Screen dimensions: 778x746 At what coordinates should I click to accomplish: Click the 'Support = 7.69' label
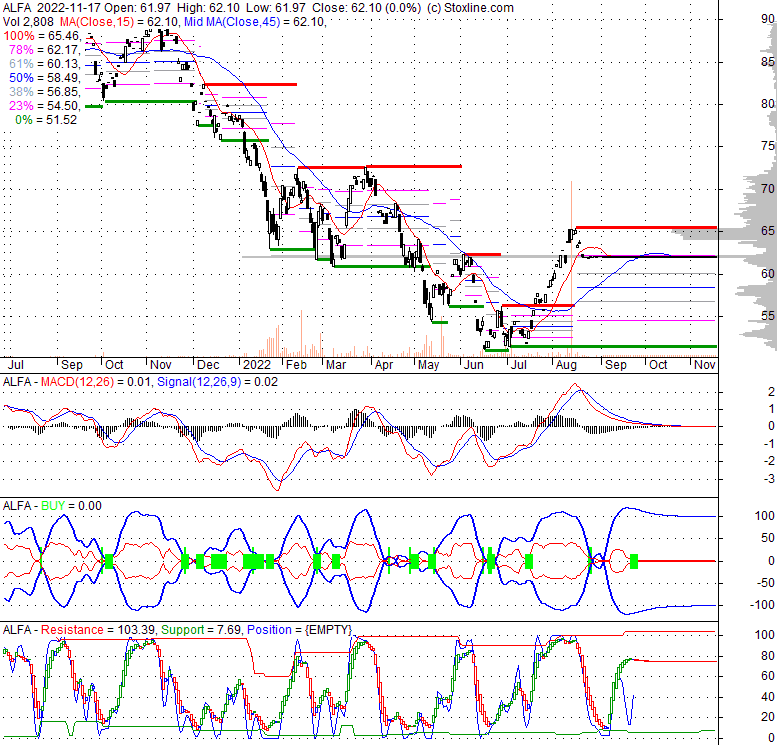[201, 630]
